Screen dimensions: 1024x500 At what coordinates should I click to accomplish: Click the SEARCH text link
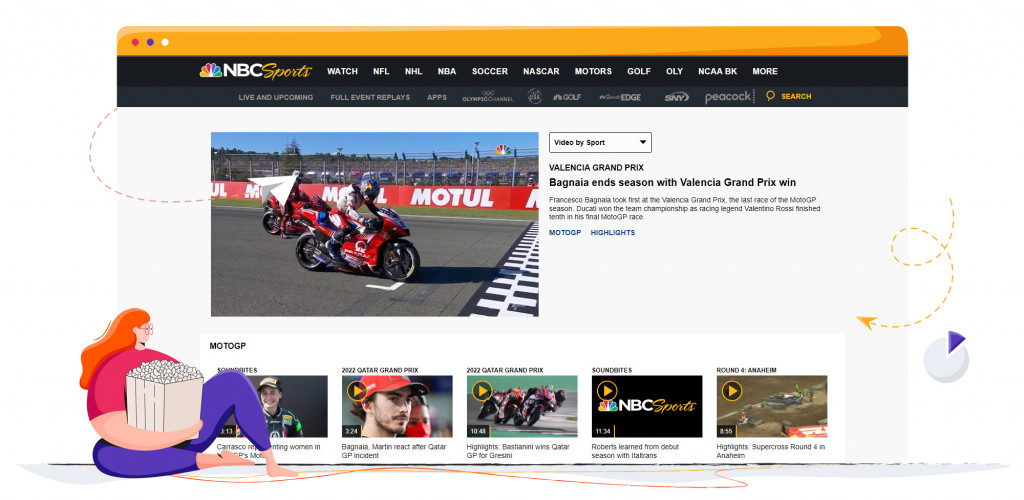[x=796, y=97]
